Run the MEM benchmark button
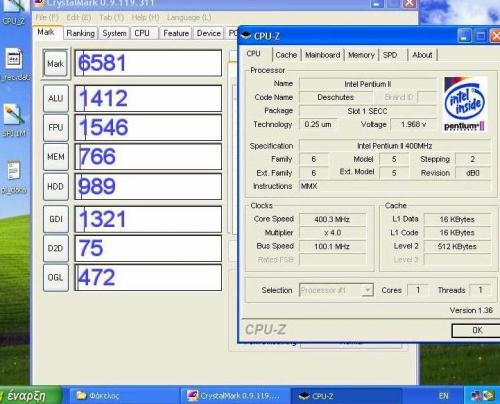Image resolution: width=500 pixels, height=404 pixels. tap(56, 157)
